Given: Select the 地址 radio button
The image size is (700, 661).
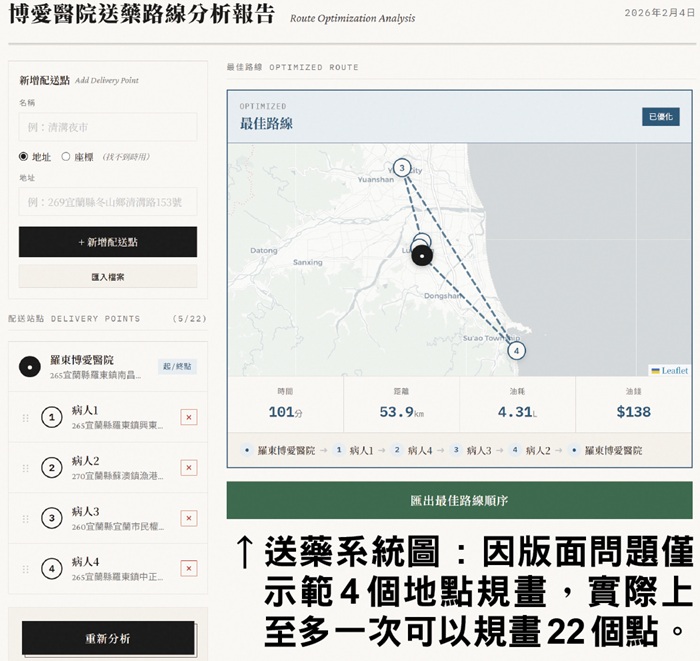Looking at the screenshot, I should 24,157.
